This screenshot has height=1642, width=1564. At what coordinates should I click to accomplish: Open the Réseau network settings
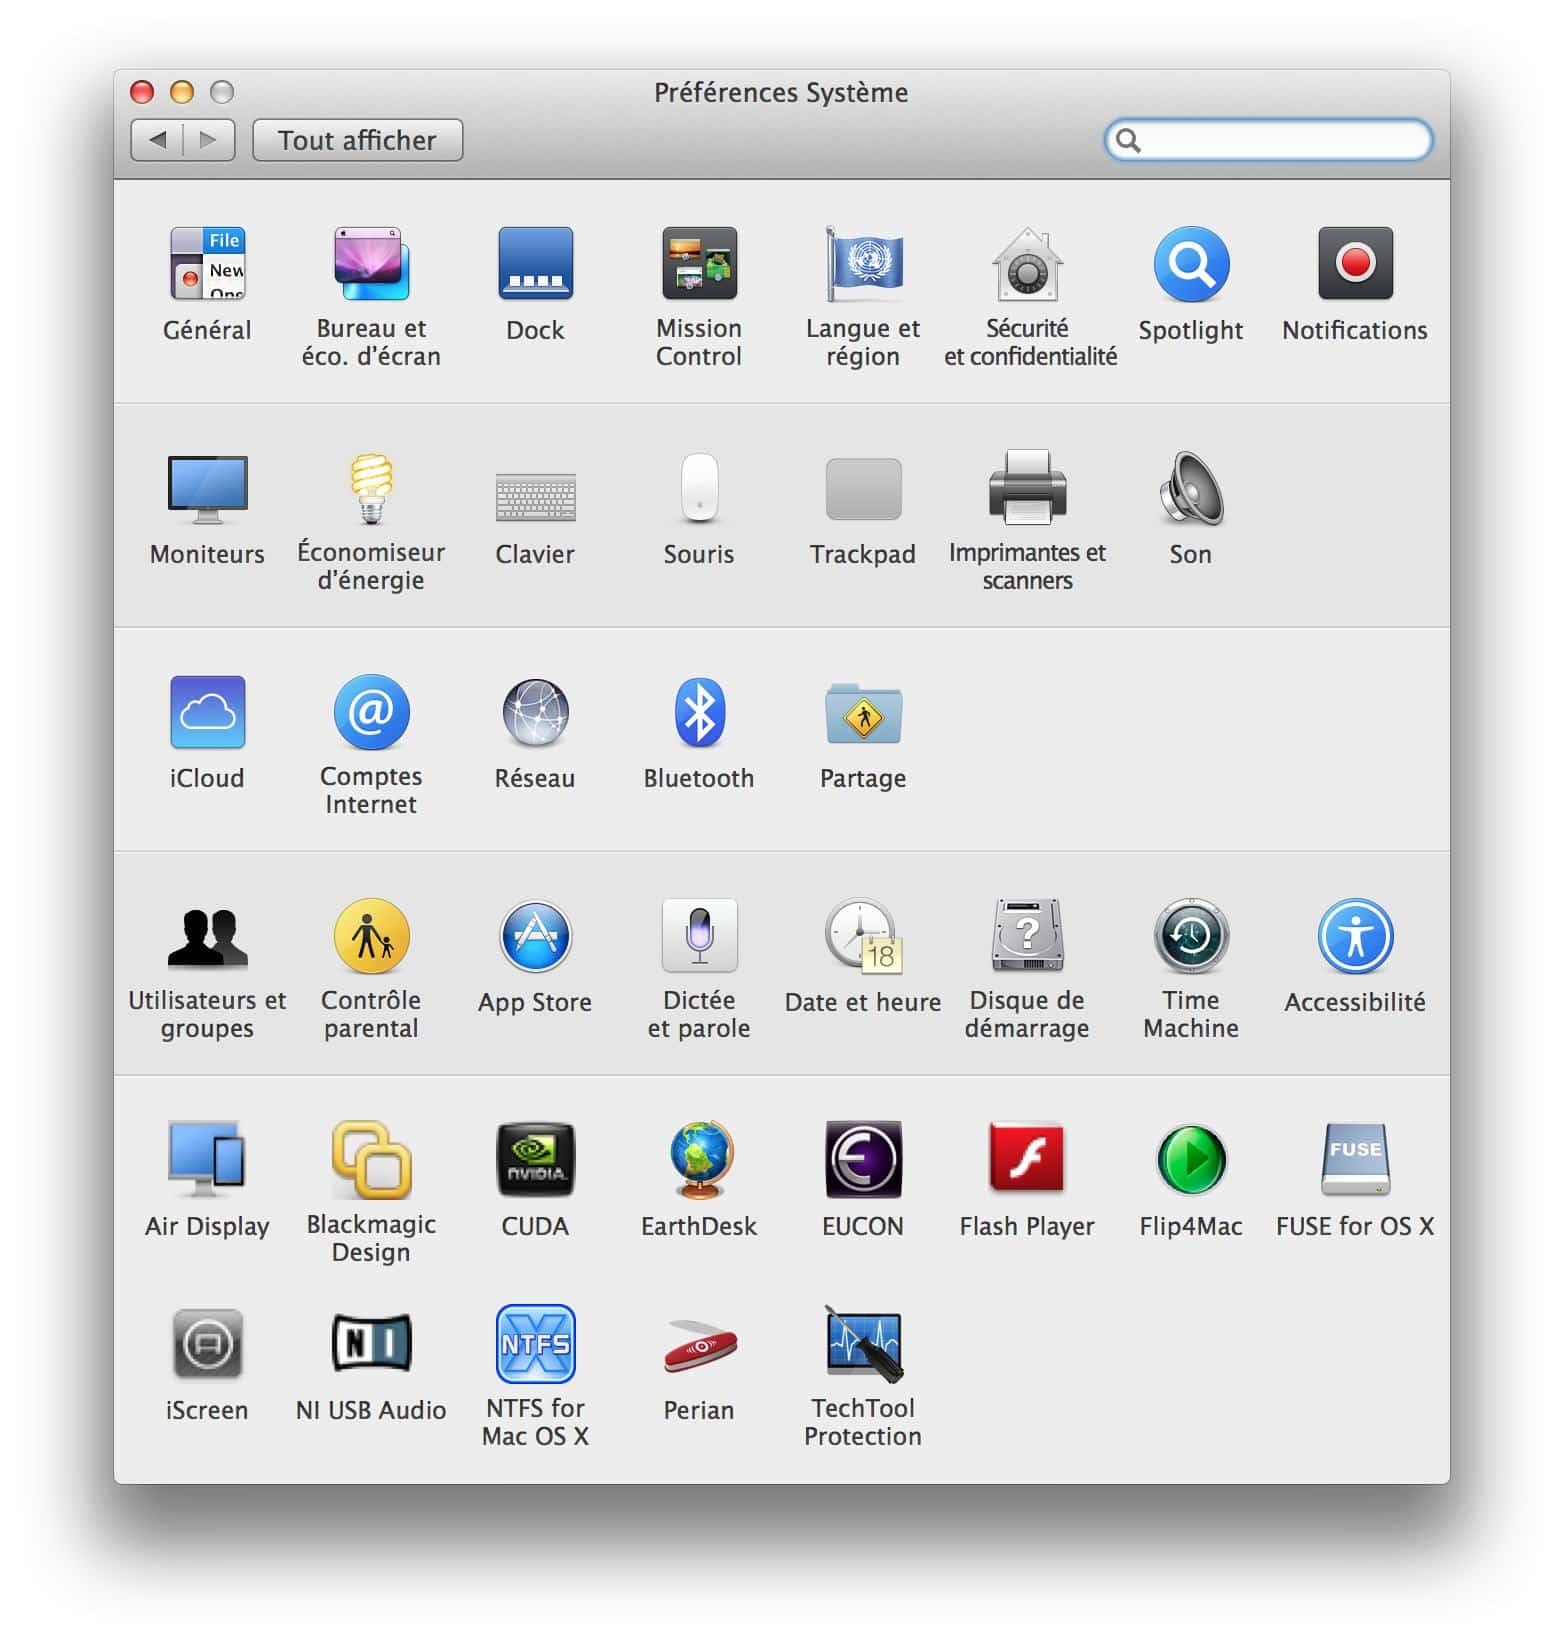pyautogui.click(x=535, y=712)
